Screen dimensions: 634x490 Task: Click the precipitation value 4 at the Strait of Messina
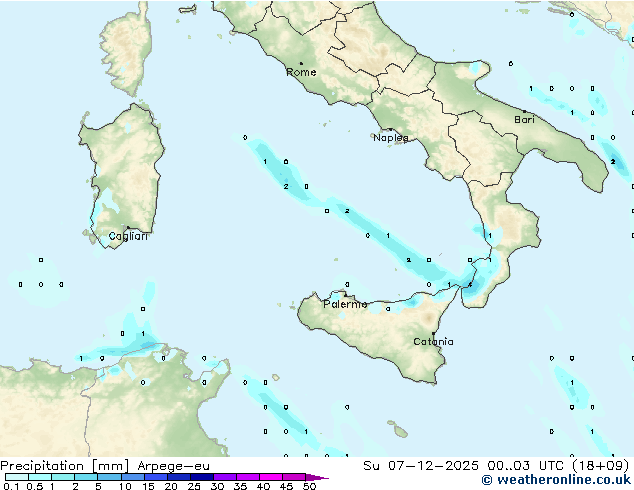tap(470, 285)
